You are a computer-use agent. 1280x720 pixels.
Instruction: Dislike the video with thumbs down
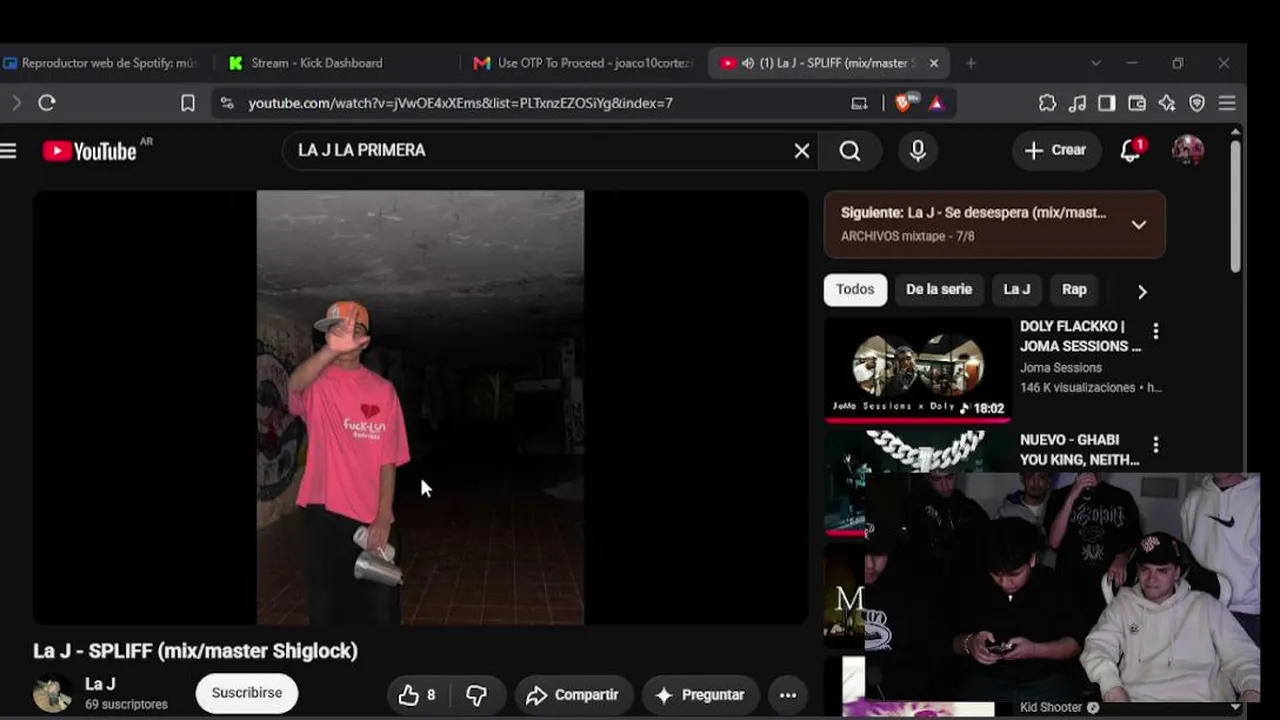[476, 695]
